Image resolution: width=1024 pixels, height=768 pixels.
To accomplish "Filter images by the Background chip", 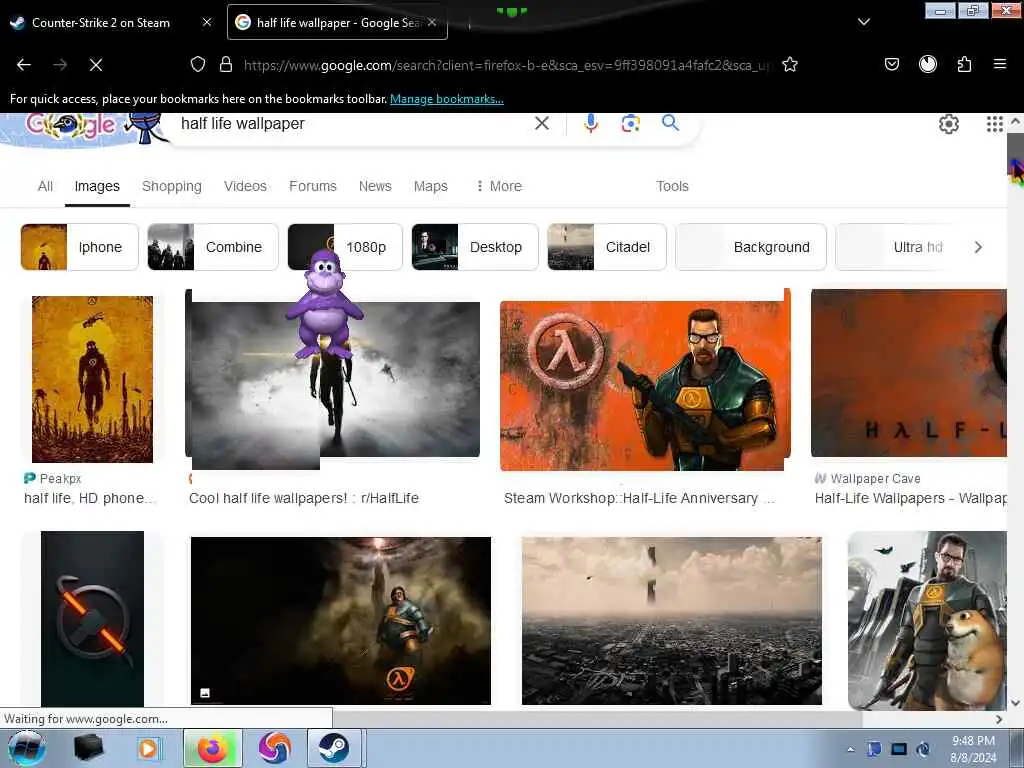I will click(751, 247).
